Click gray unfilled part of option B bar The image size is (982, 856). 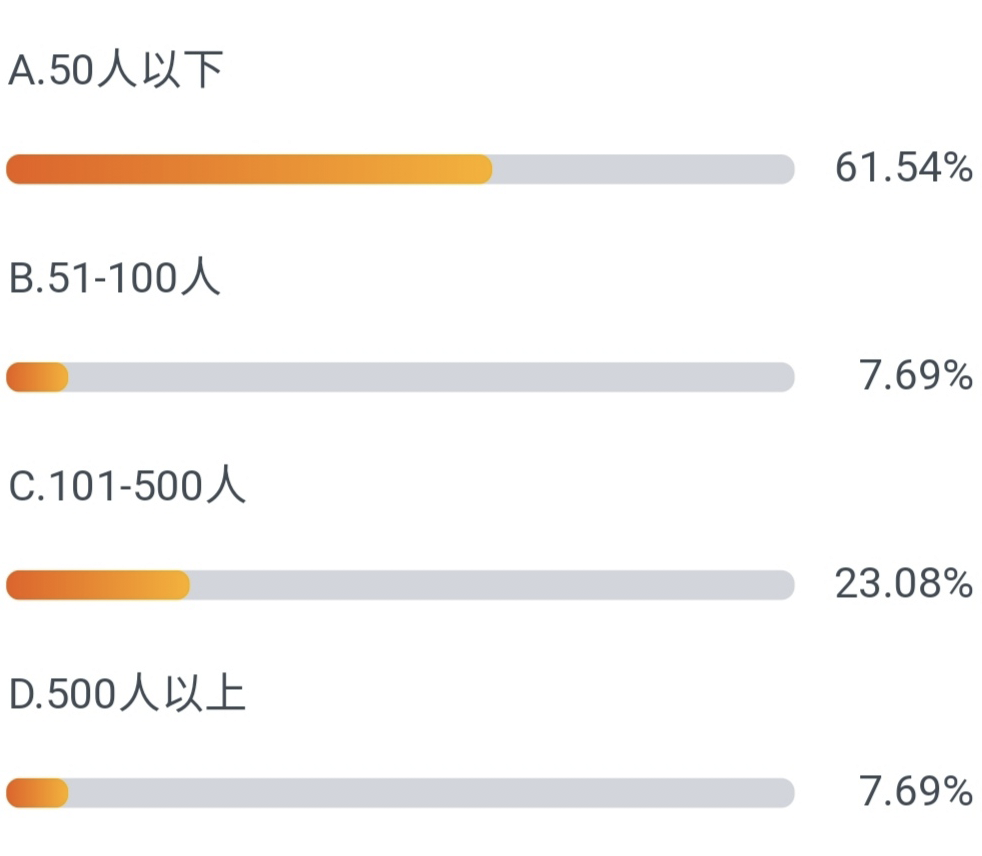[432, 377]
